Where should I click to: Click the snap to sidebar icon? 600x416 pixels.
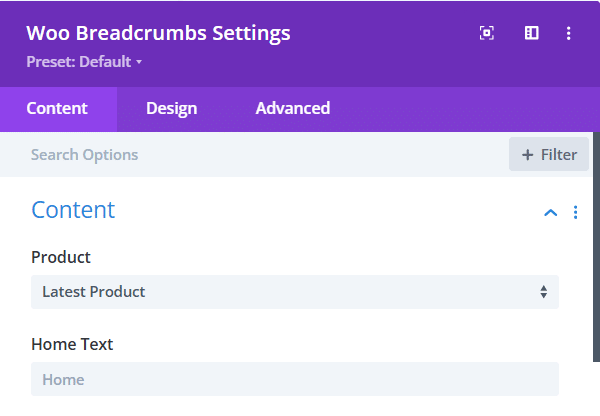pyautogui.click(x=532, y=33)
